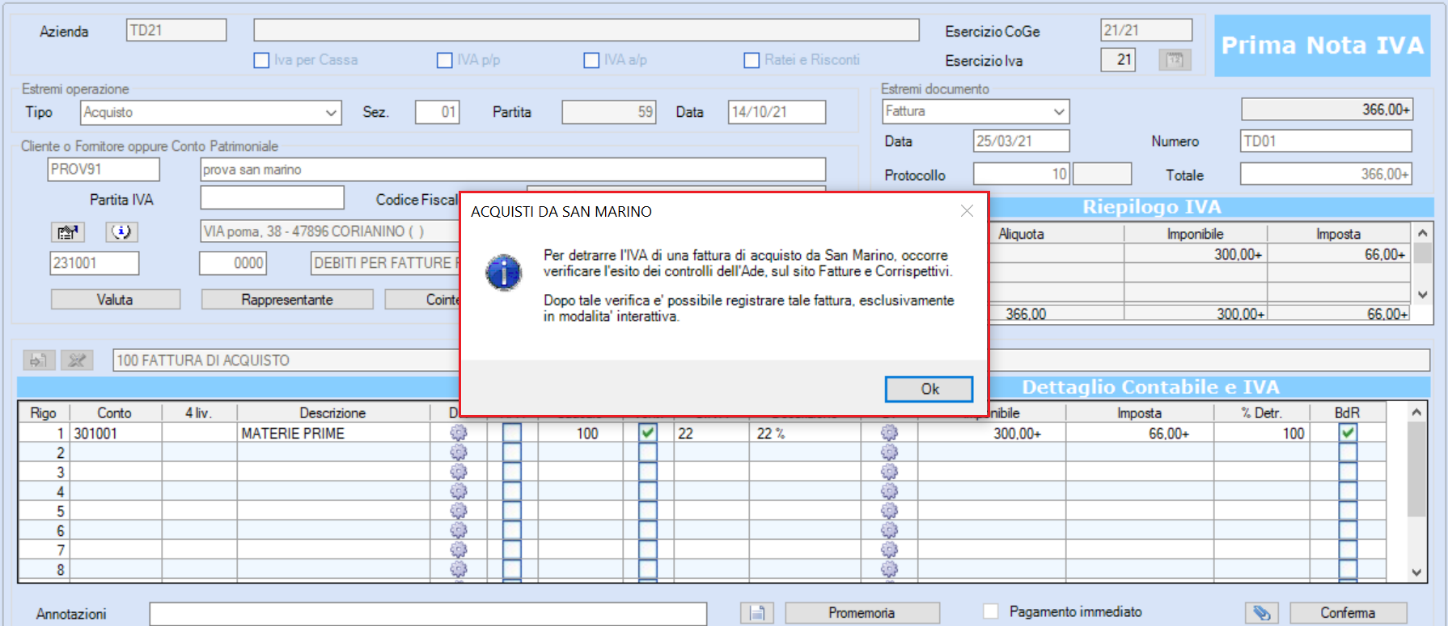Click the document Data field 25/03/21
This screenshot has height=626, width=1448.
1022,142
